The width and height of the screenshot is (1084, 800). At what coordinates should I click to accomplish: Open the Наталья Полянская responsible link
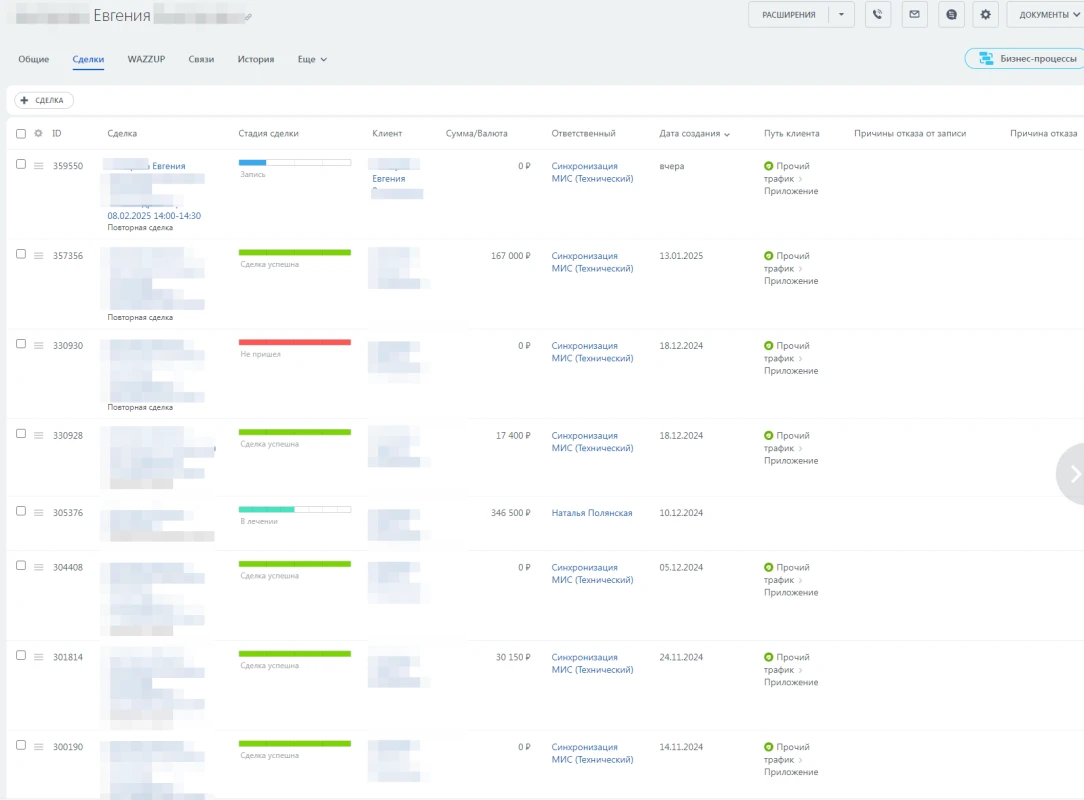[x=592, y=513]
